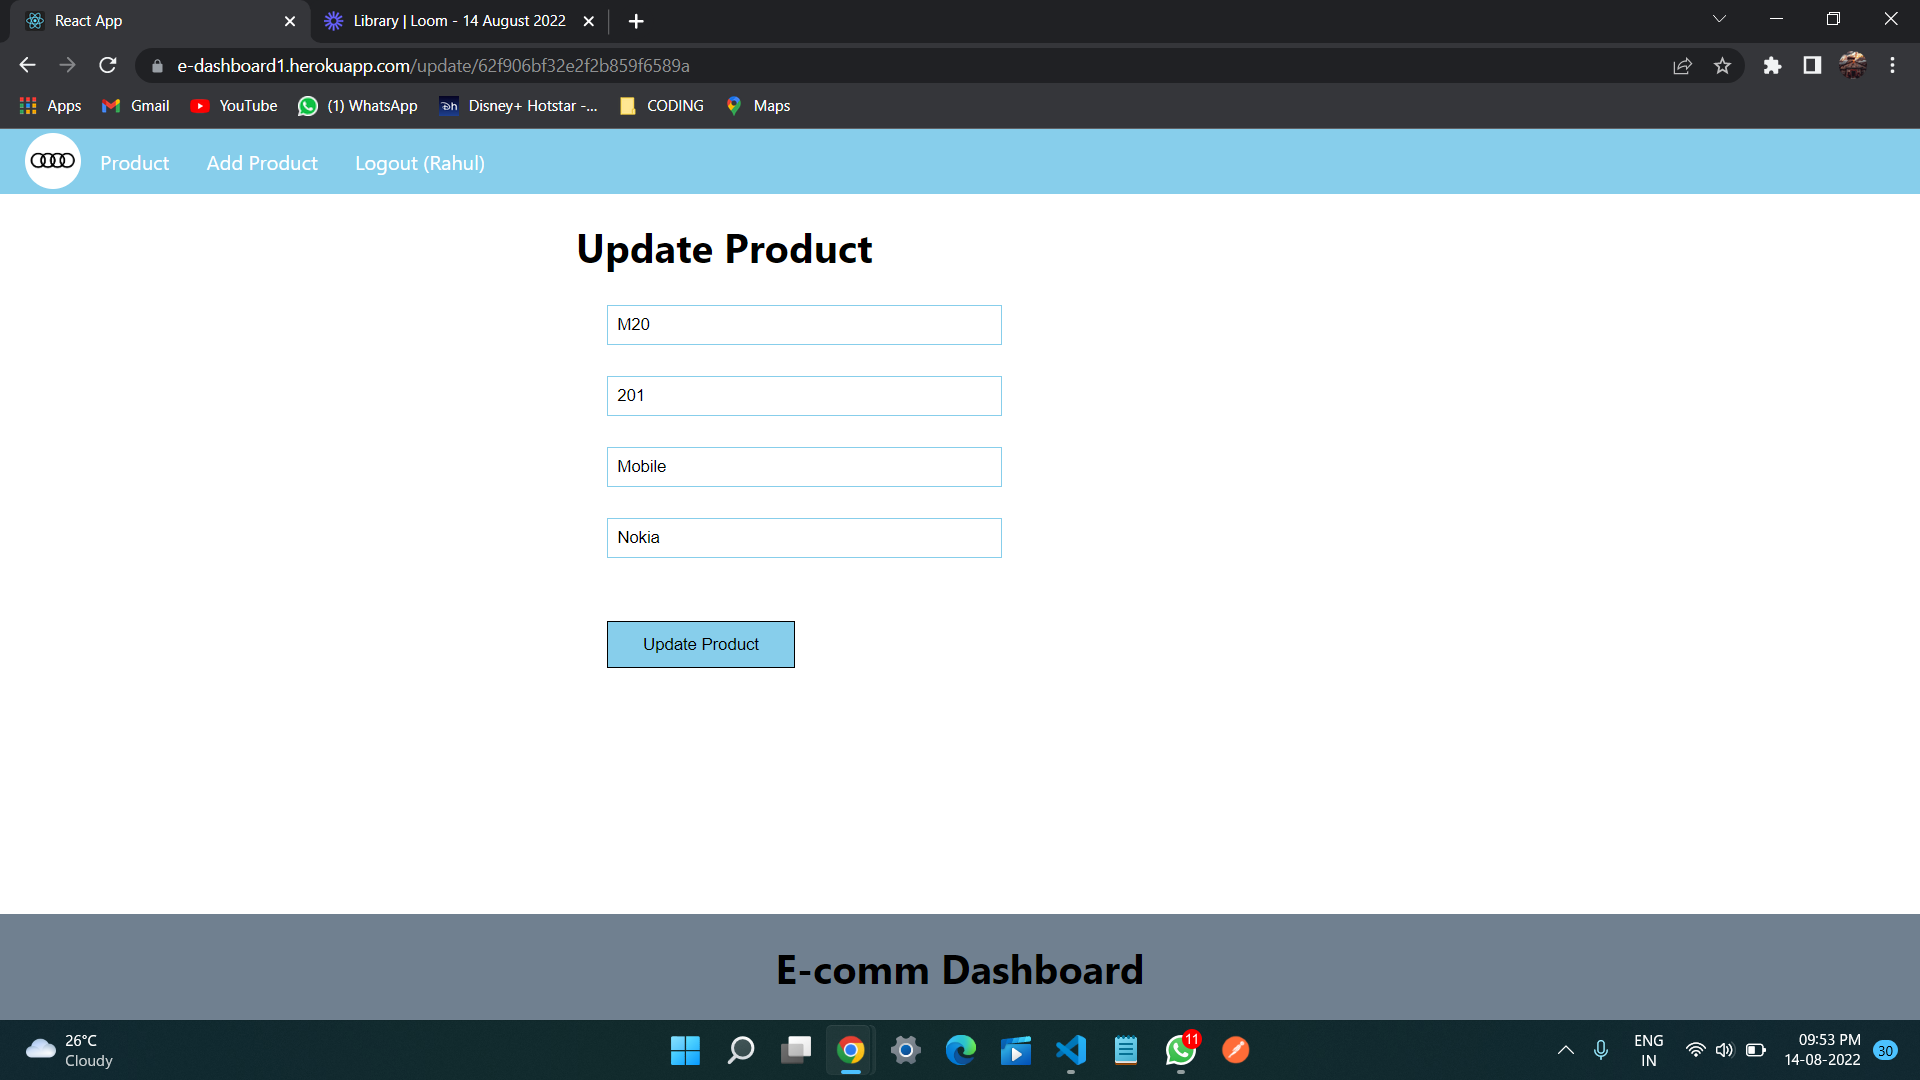The image size is (1920, 1080).
Task: Reload the current page
Action: point(107,65)
